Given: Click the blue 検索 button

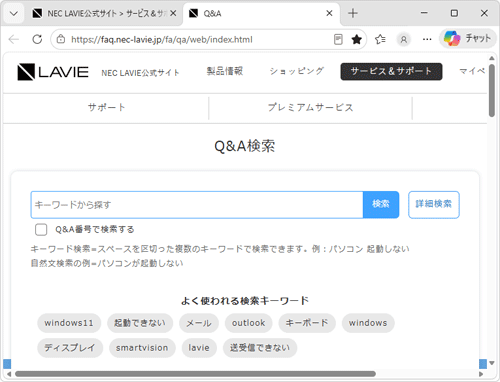Looking at the screenshot, I should [381, 205].
